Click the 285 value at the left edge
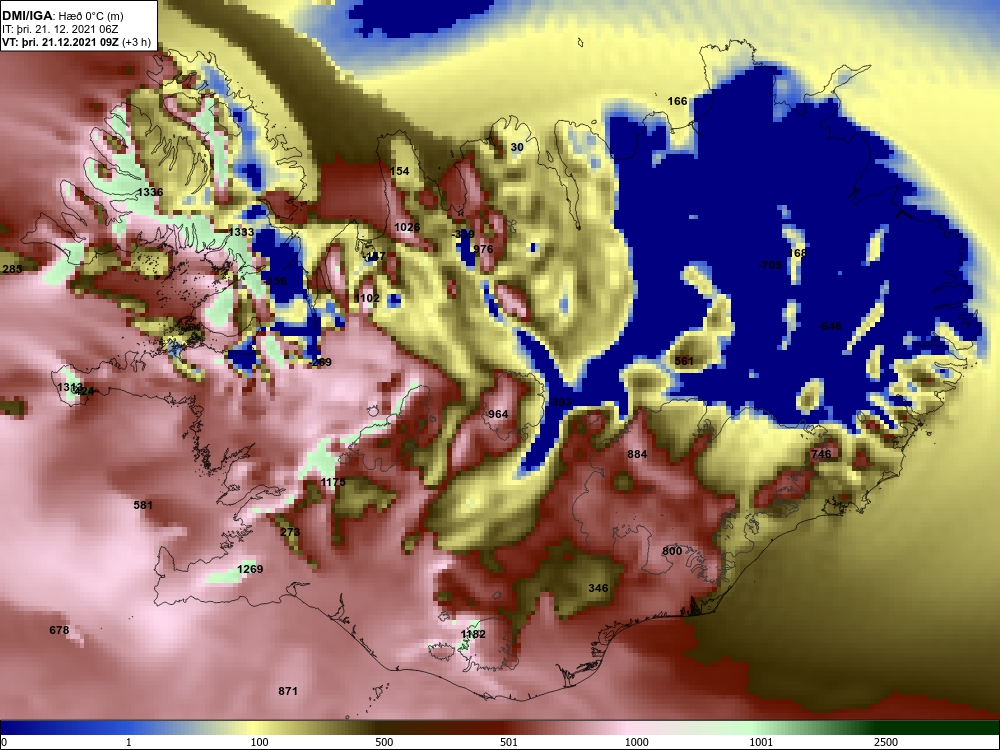Viewport: 1000px width, 750px height. point(11,269)
